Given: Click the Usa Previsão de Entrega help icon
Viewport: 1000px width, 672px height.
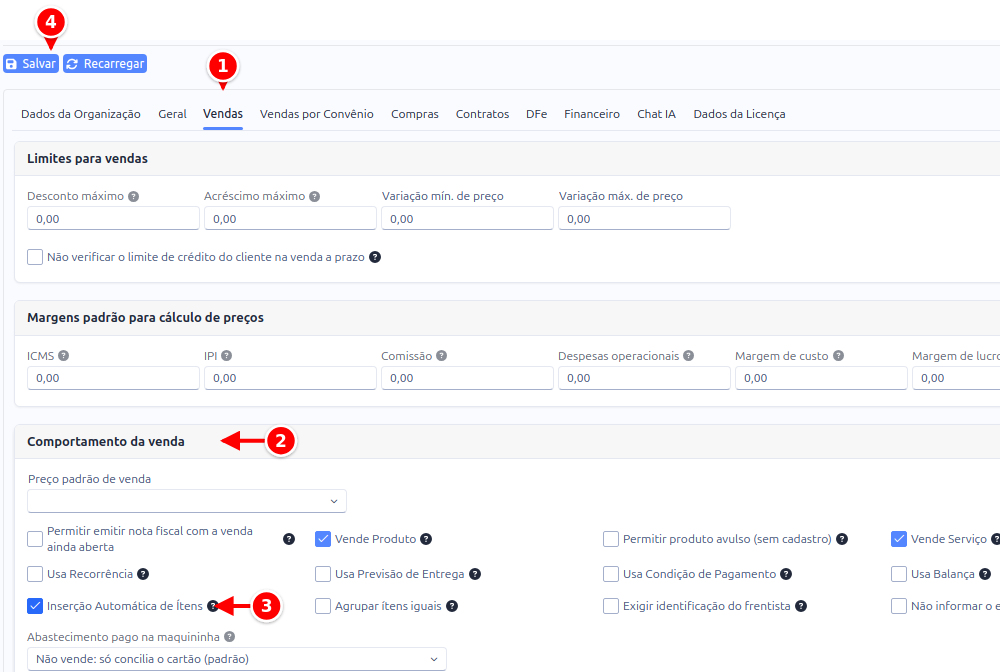Looking at the screenshot, I should [474, 574].
